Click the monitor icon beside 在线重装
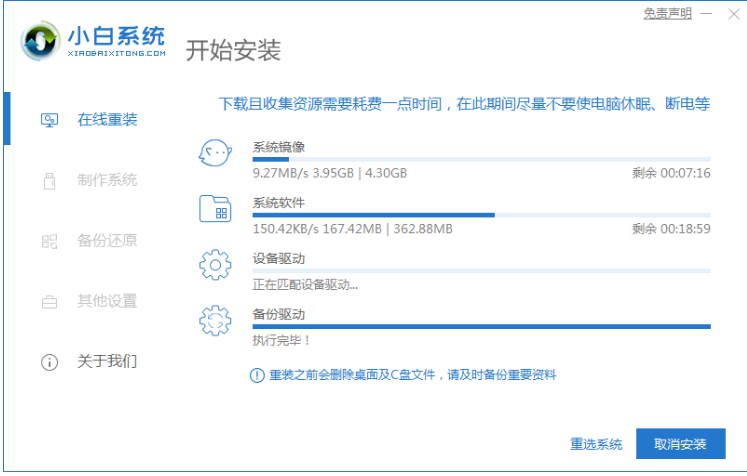Screen dimensions: 747x476 [x=49, y=121]
